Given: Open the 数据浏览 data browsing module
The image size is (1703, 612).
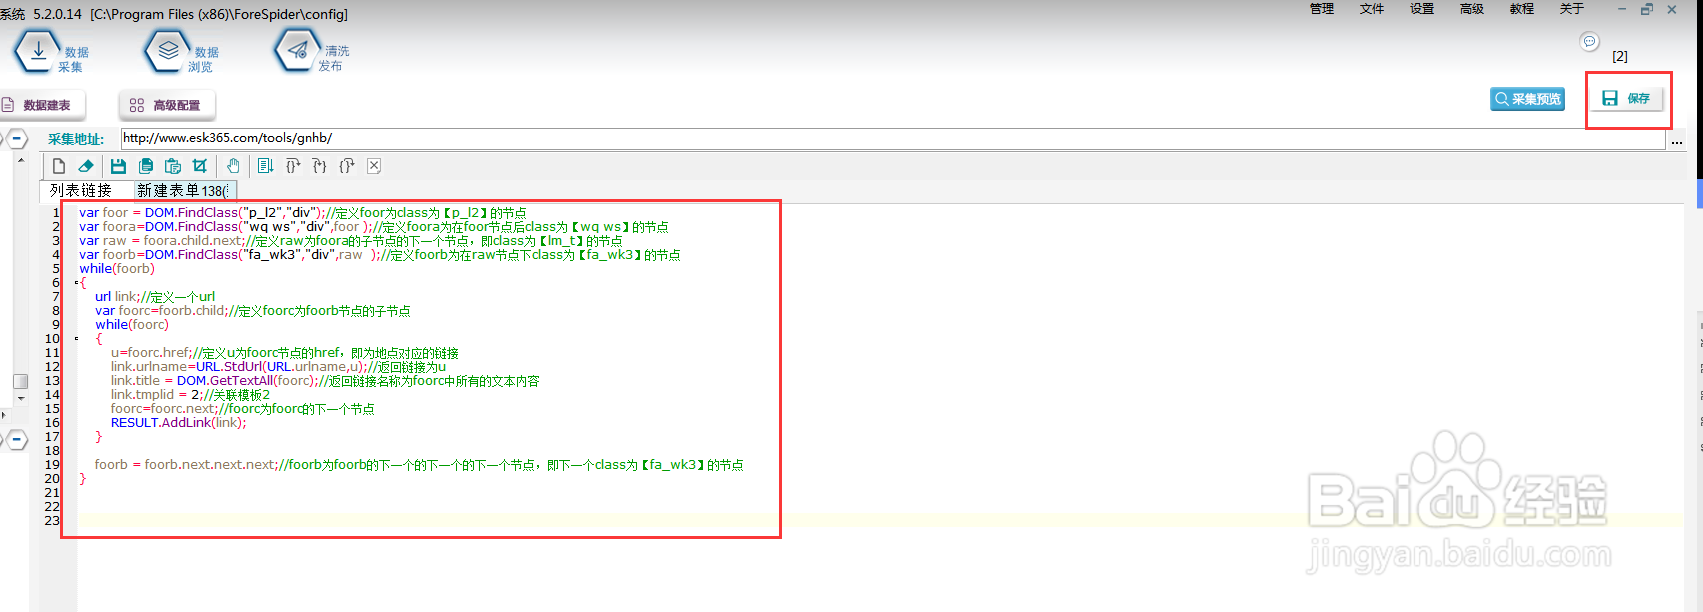Looking at the screenshot, I should tap(181, 52).
